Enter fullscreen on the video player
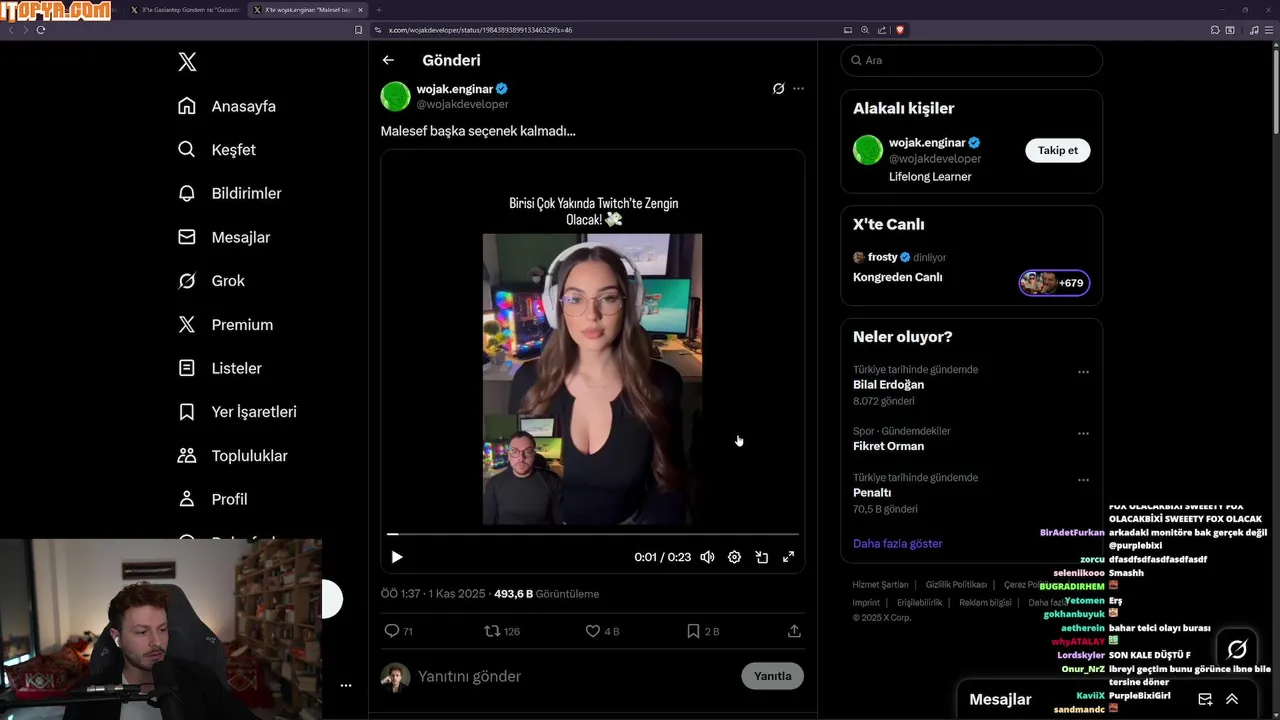 click(788, 557)
